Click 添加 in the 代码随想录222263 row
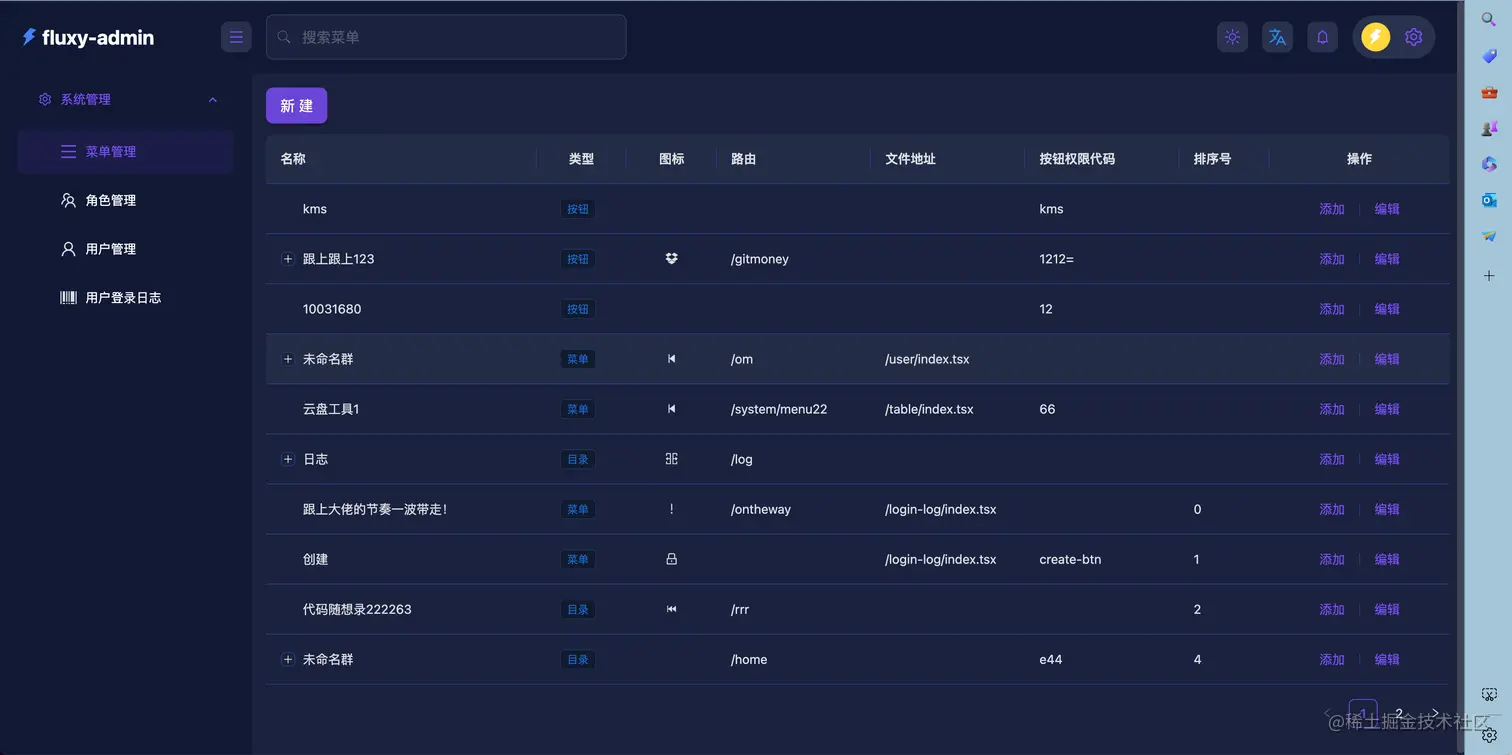 click(1332, 609)
